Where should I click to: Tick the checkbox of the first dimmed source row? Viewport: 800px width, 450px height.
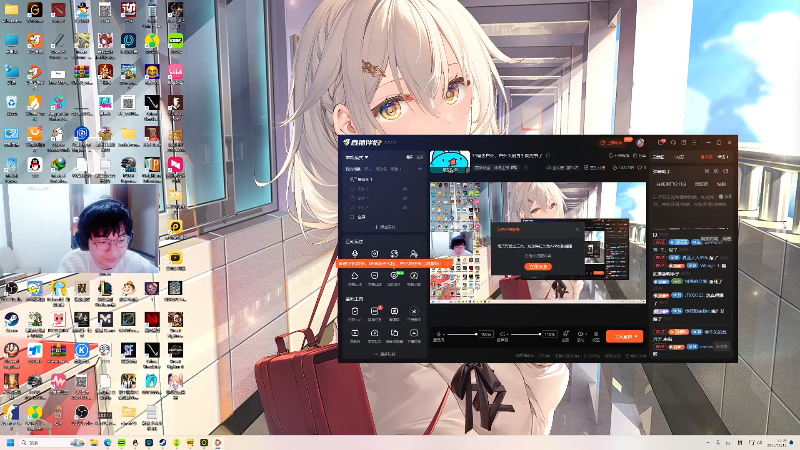(352, 189)
